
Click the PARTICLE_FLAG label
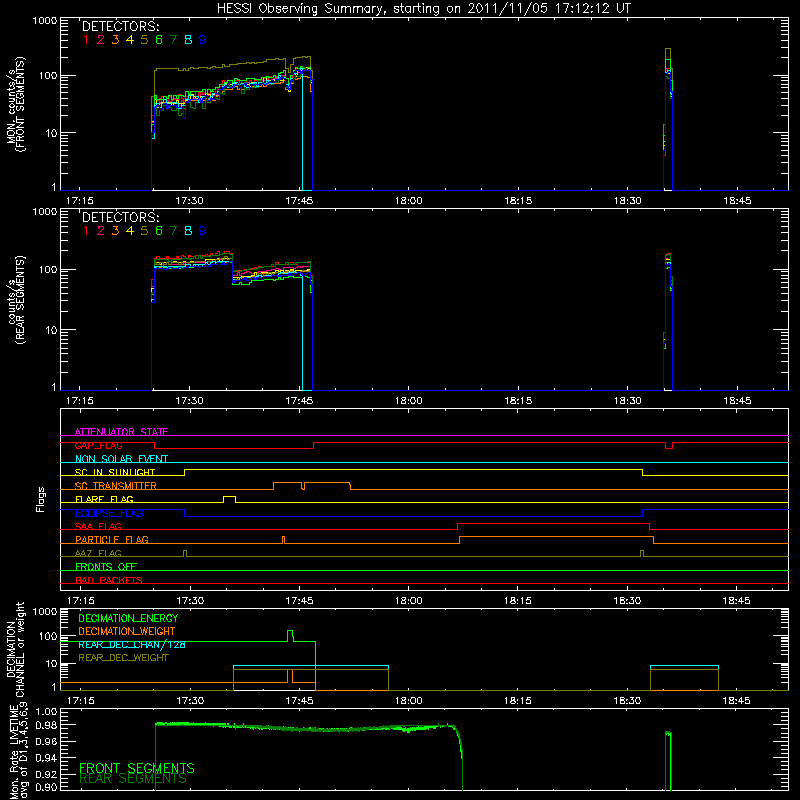(x=112, y=540)
